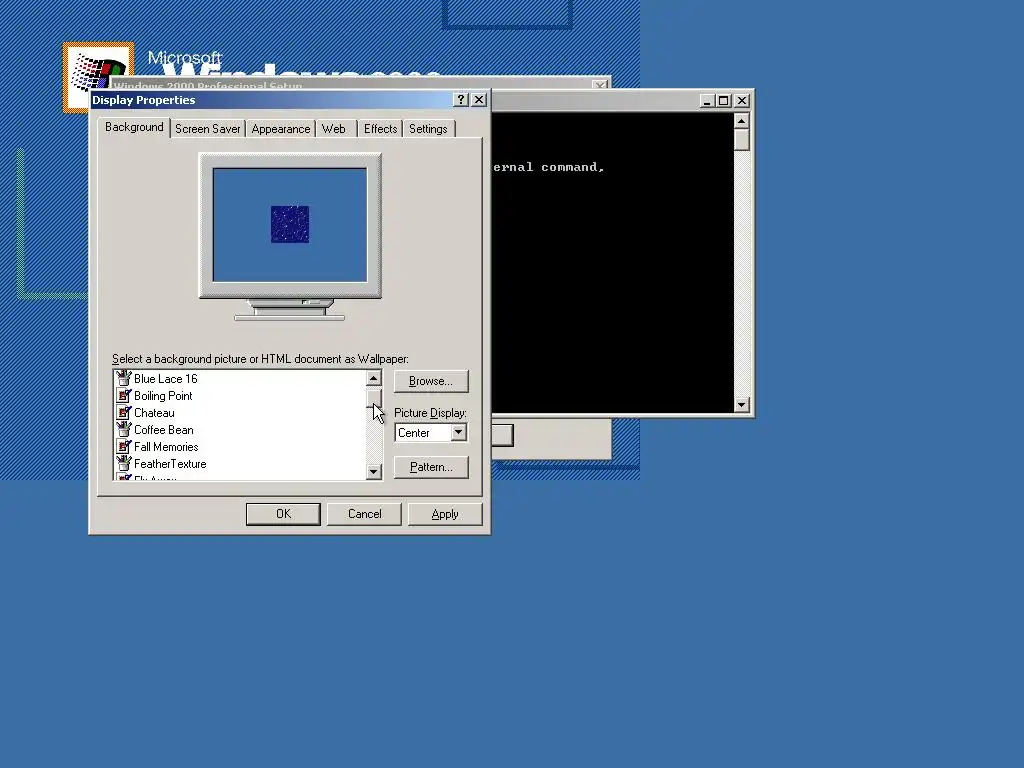This screenshot has width=1024, height=768.
Task: Click the FeatherTexture wallpaper icon
Action: pyautogui.click(x=123, y=463)
